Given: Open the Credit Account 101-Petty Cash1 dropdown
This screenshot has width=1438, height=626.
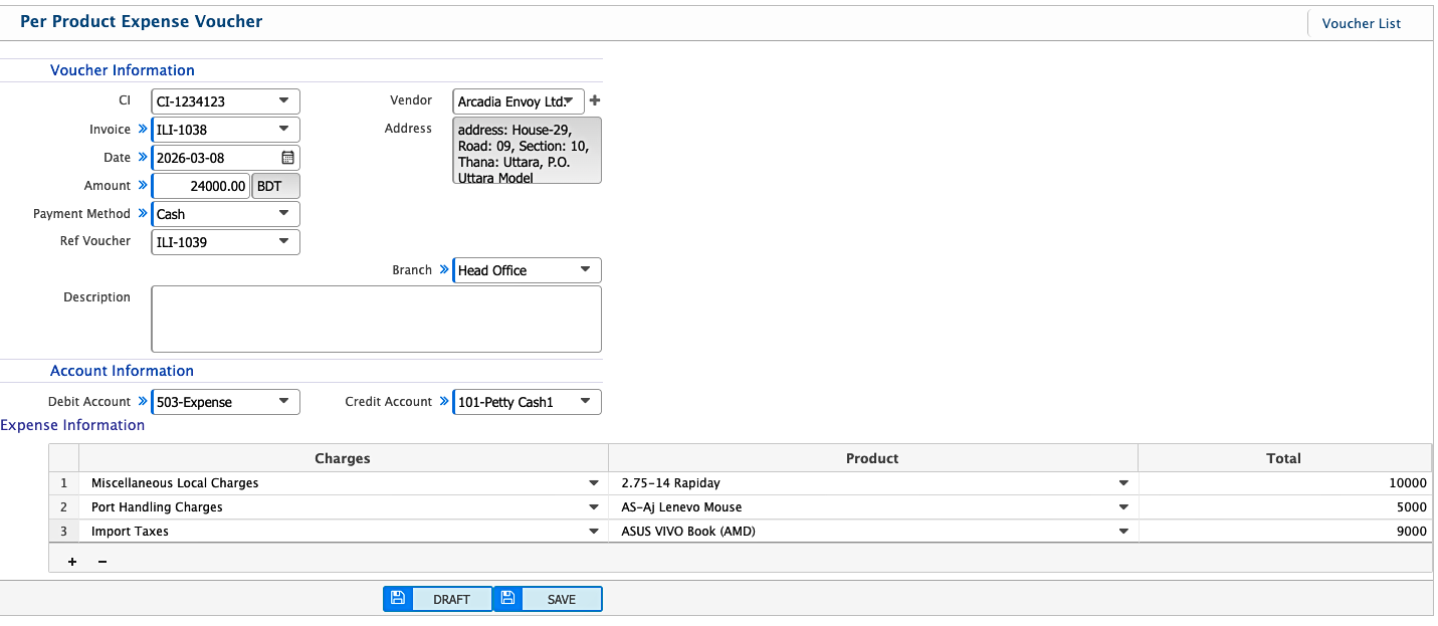Looking at the screenshot, I should 585,402.
